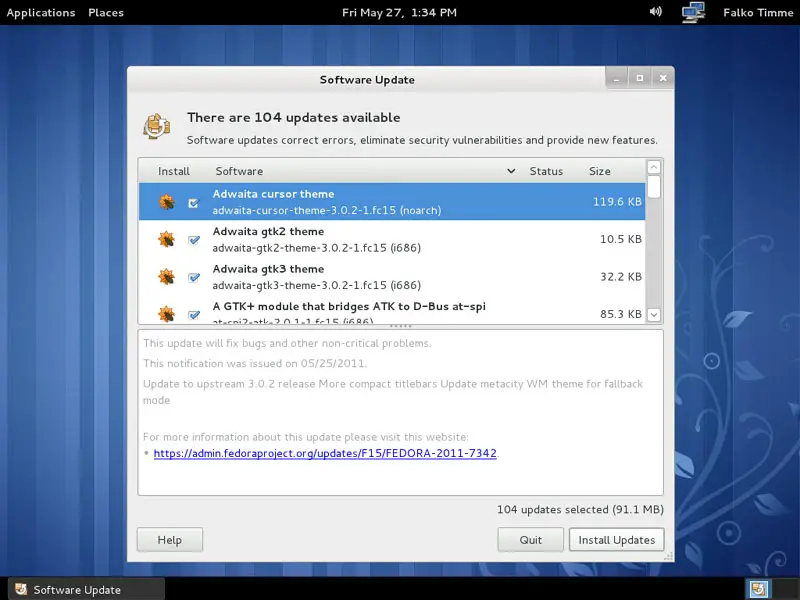Uncheck the Adwaita gtk3 theme update

pyautogui.click(x=193, y=278)
